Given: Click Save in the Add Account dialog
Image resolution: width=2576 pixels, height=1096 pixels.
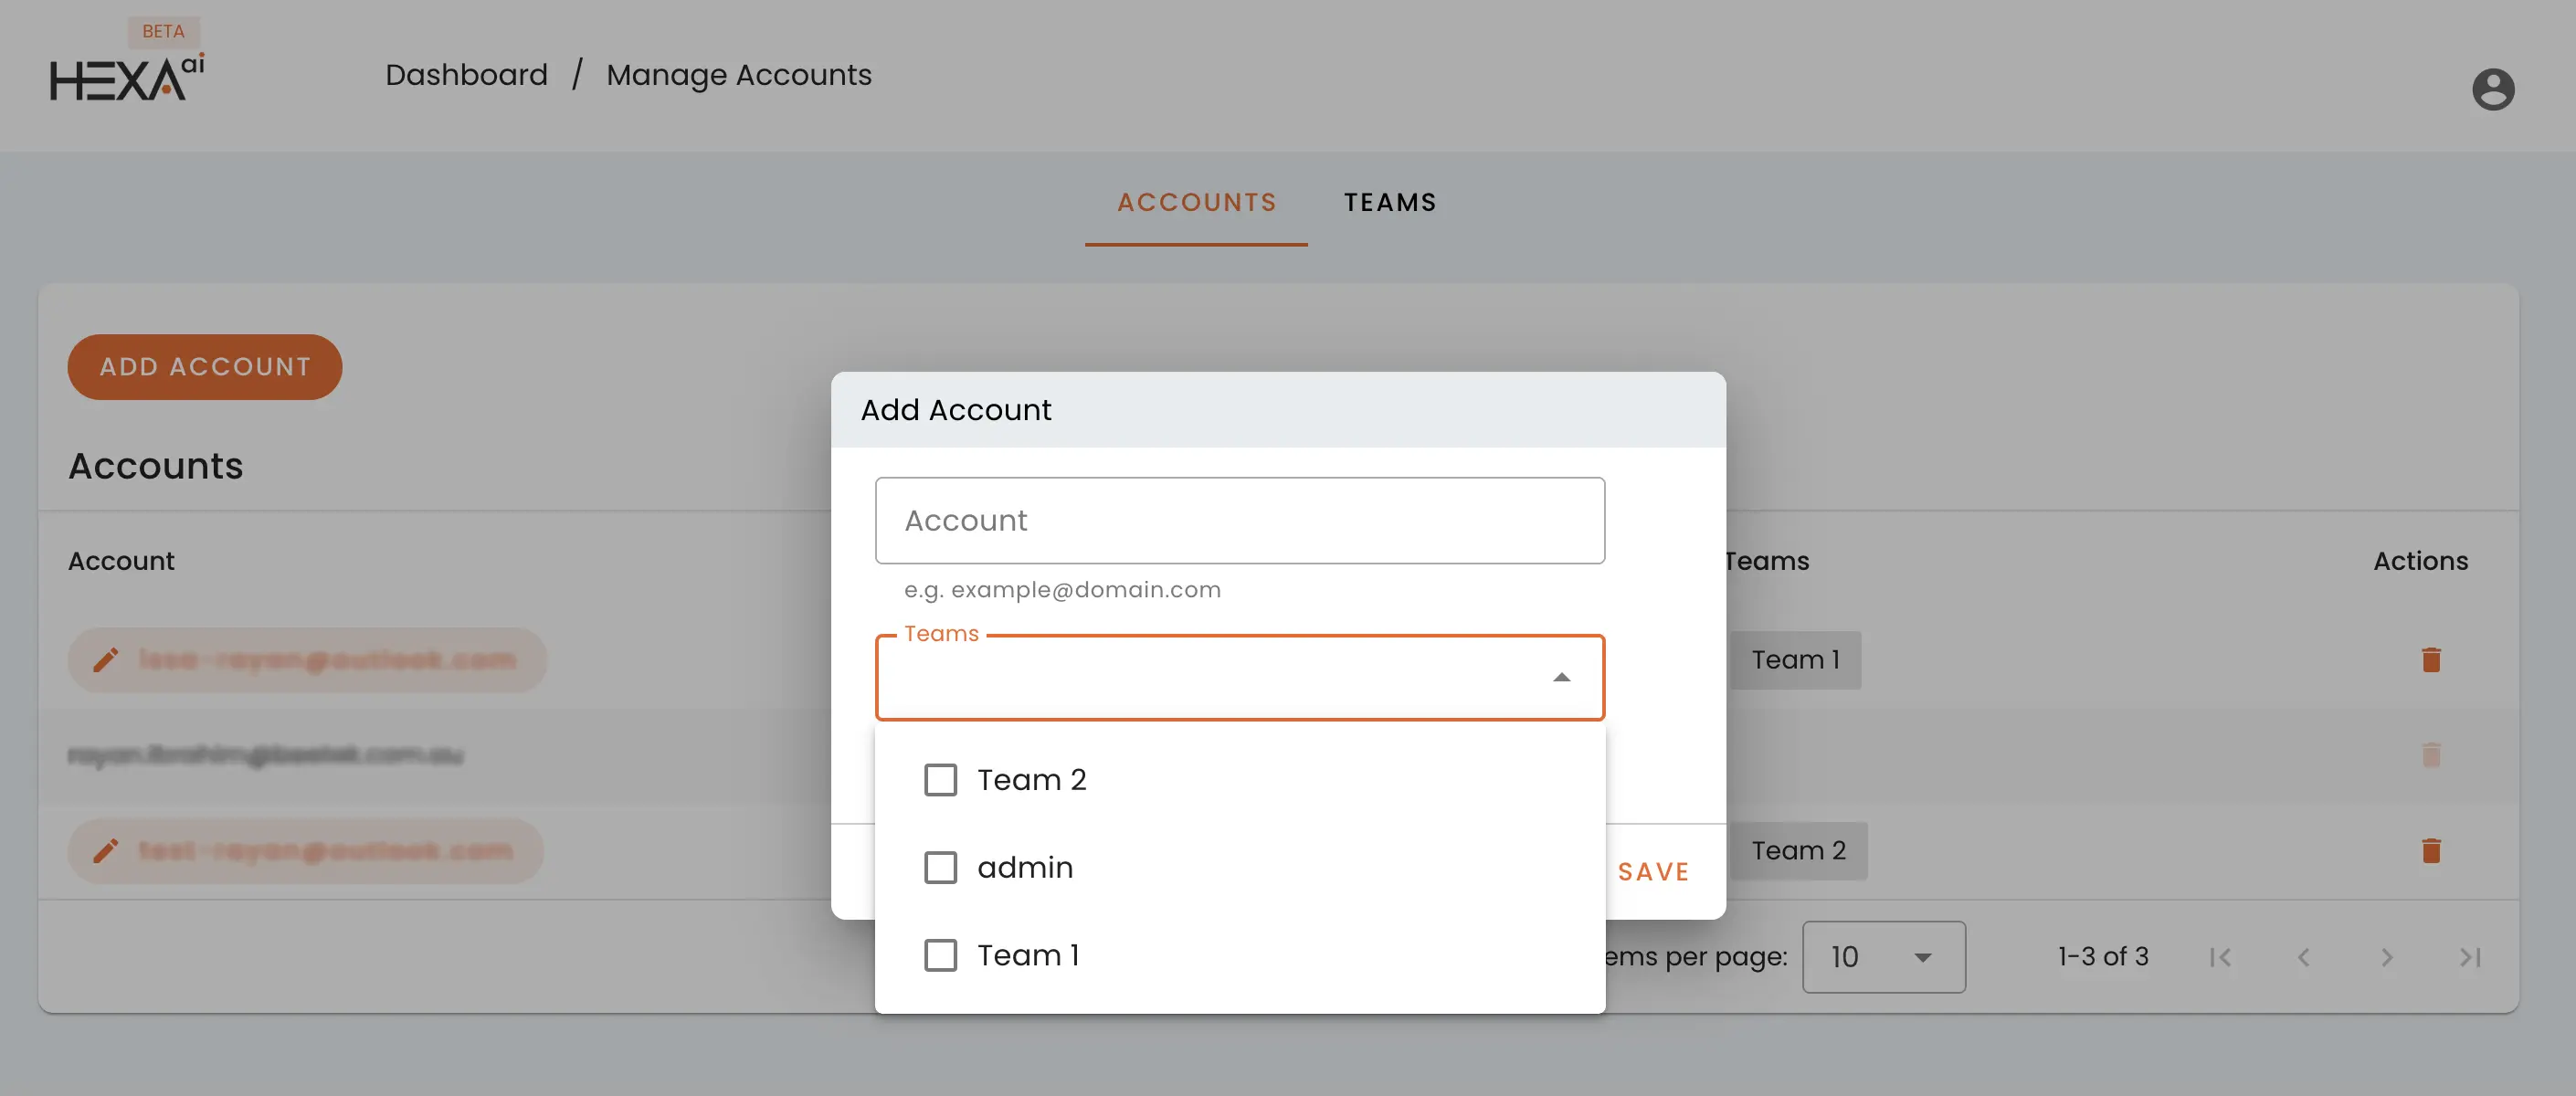Looking at the screenshot, I should [1653, 872].
